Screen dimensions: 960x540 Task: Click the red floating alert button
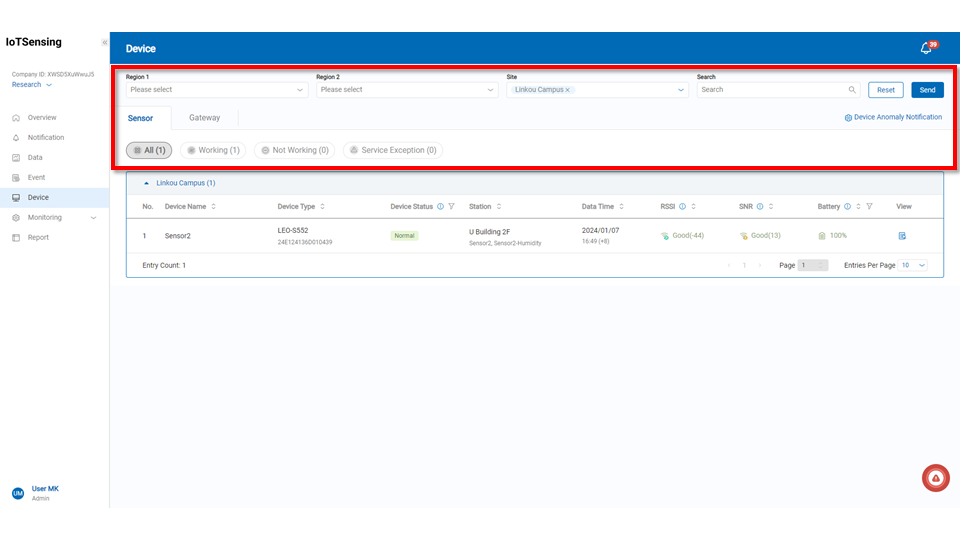[935, 479]
